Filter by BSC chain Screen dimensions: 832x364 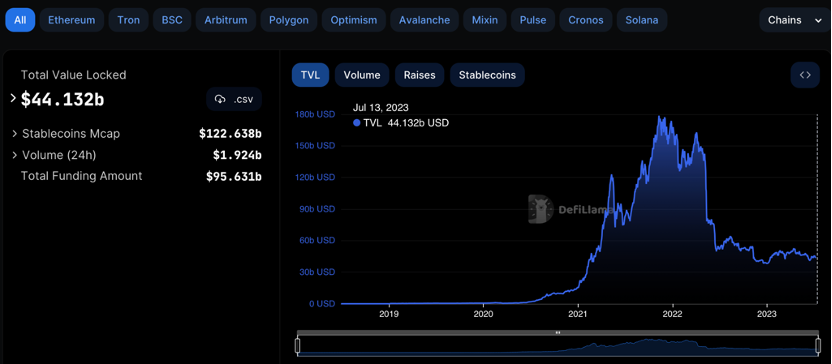[172, 20]
